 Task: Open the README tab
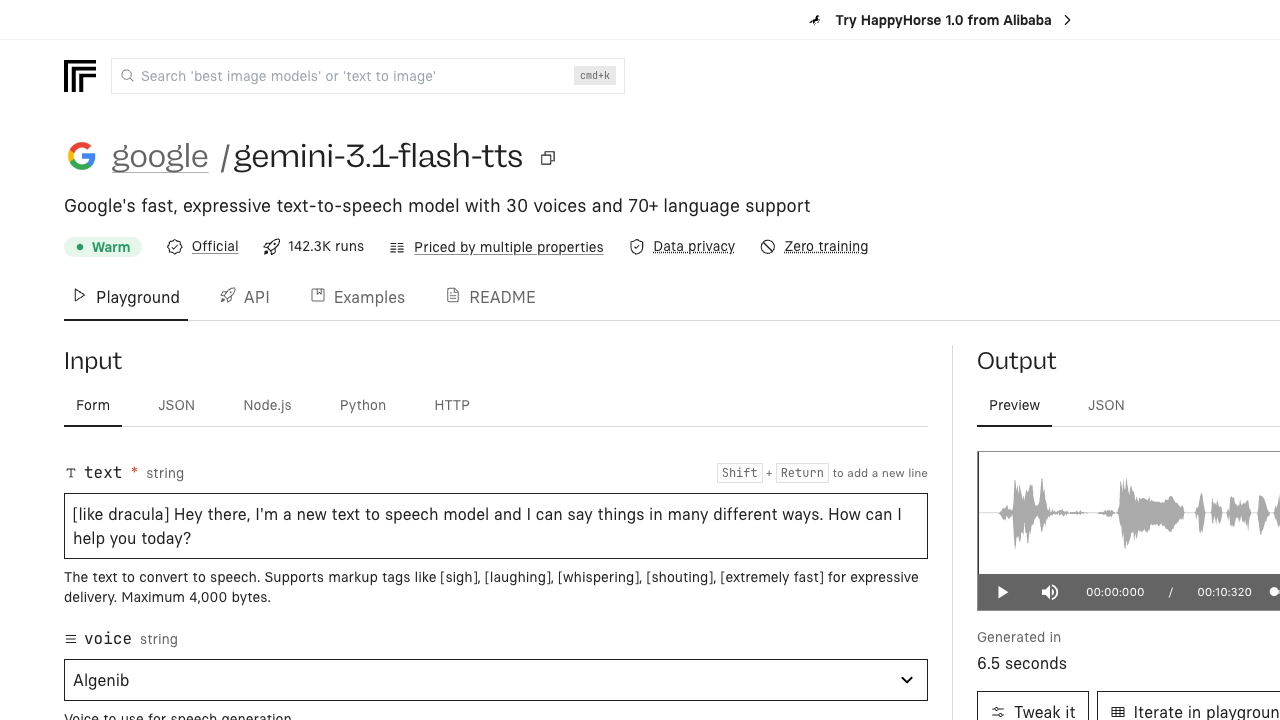(x=490, y=297)
